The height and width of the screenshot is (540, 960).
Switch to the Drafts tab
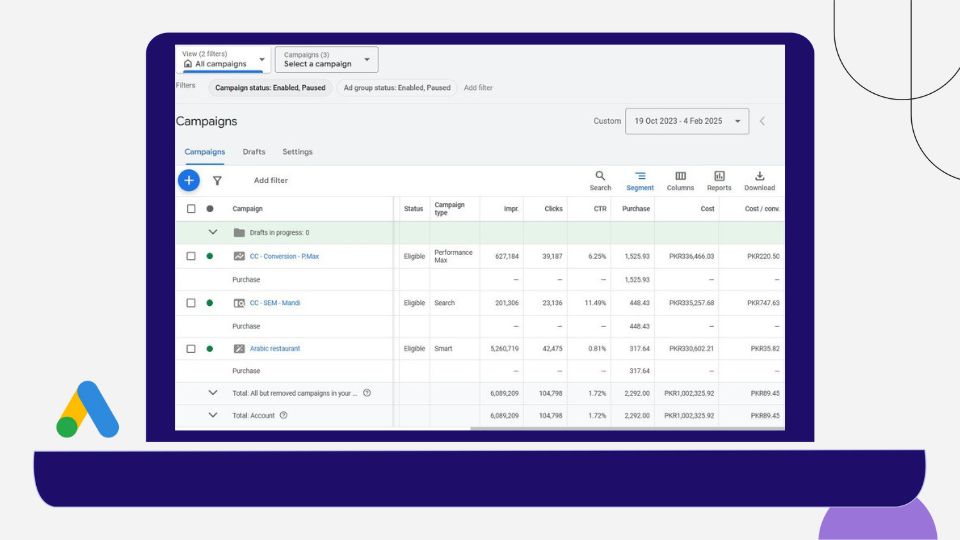click(x=254, y=152)
